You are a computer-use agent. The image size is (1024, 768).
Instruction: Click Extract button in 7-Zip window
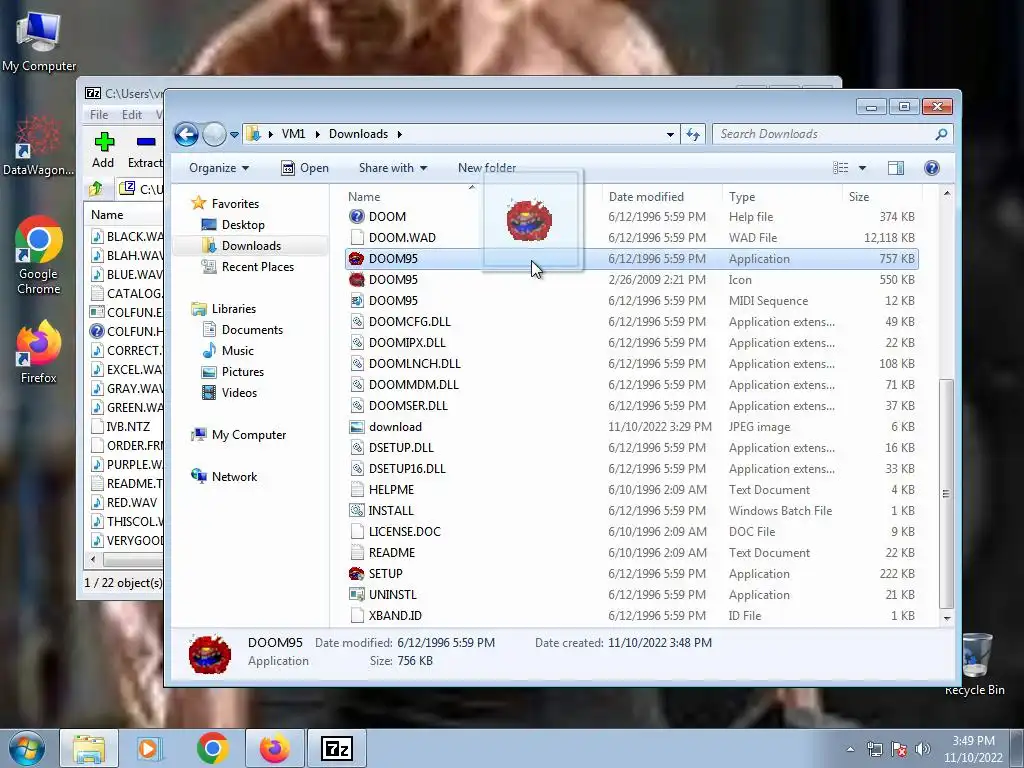[145, 150]
